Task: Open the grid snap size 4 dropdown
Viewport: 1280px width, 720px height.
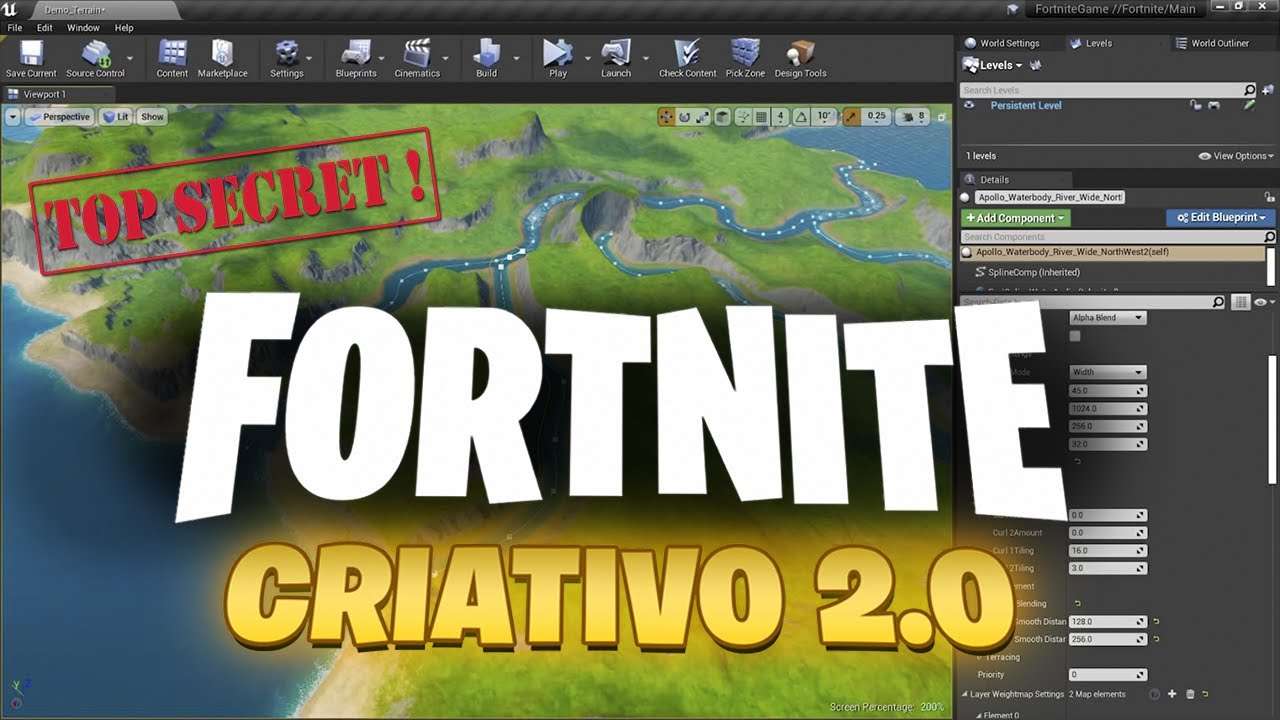Action: coord(781,116)
